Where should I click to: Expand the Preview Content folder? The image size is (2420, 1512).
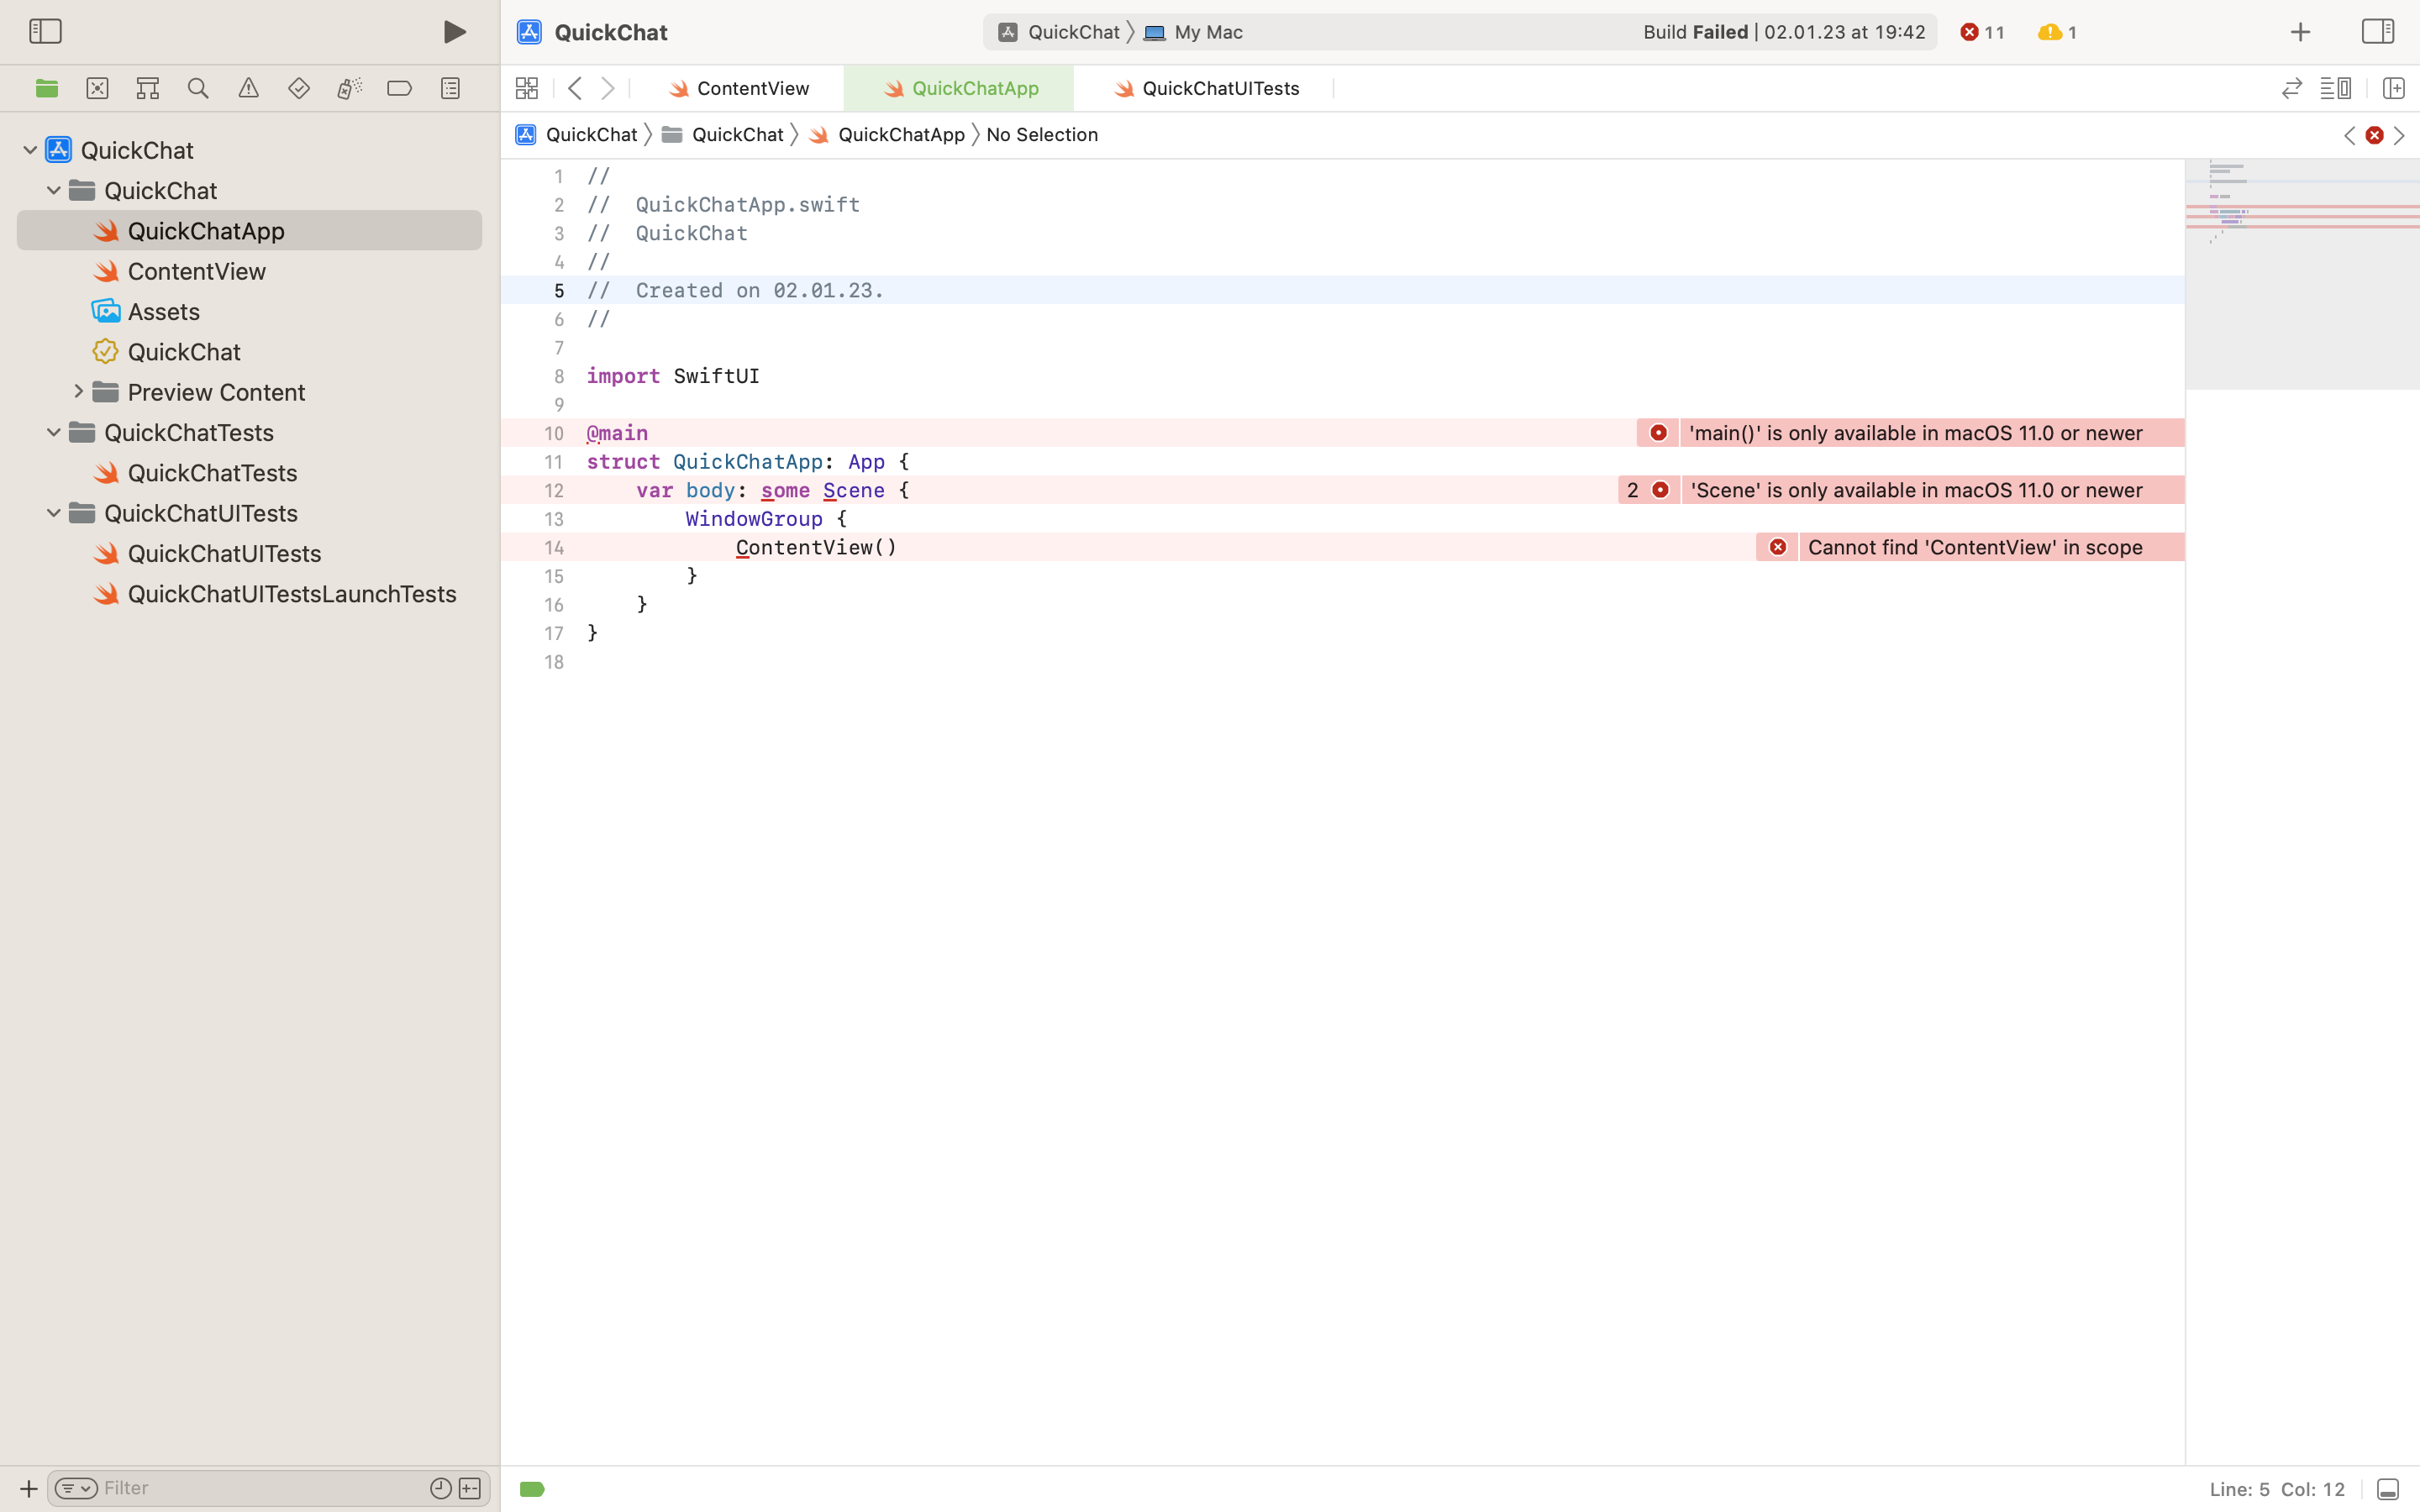[x=78, y=392]
